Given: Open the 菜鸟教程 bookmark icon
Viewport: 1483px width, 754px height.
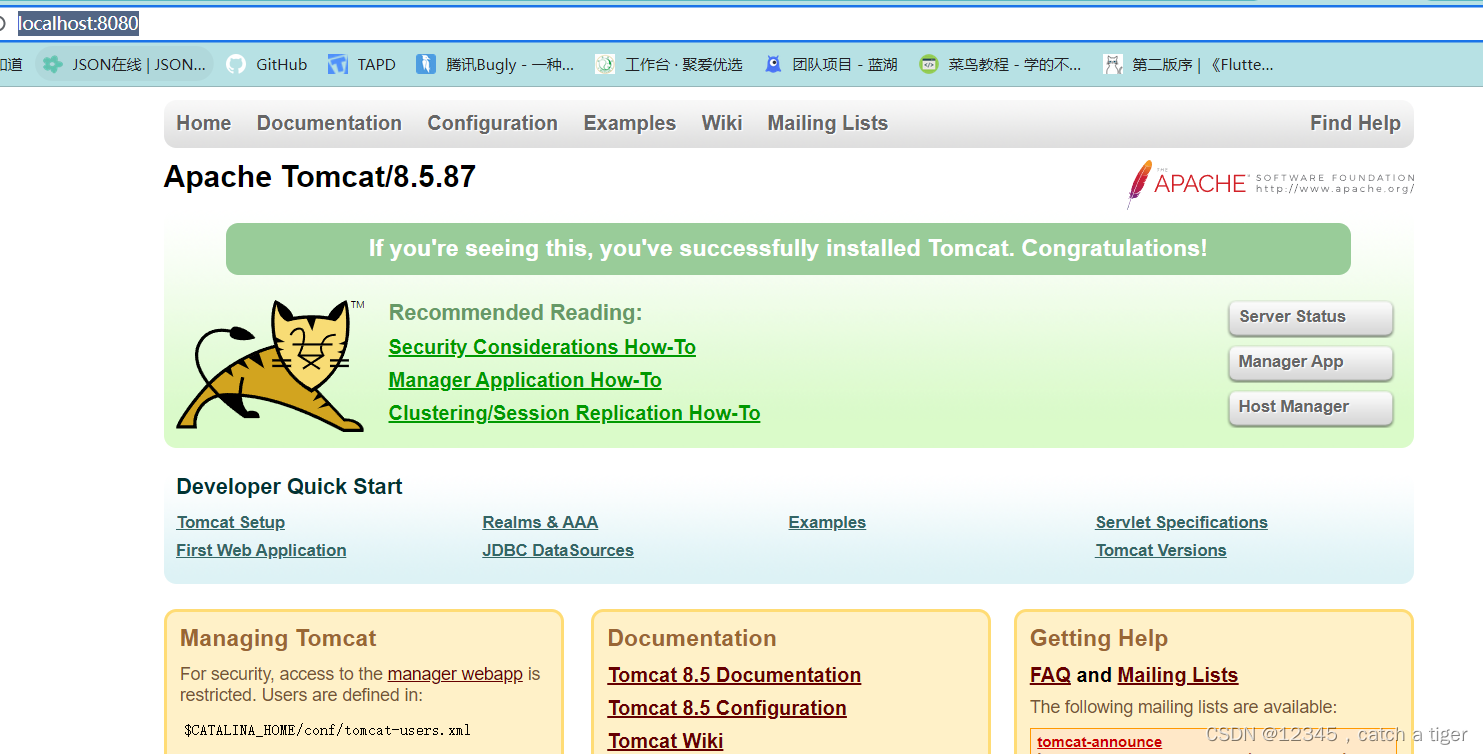Looking at the screenshot, I should click(x=929, y=64).
